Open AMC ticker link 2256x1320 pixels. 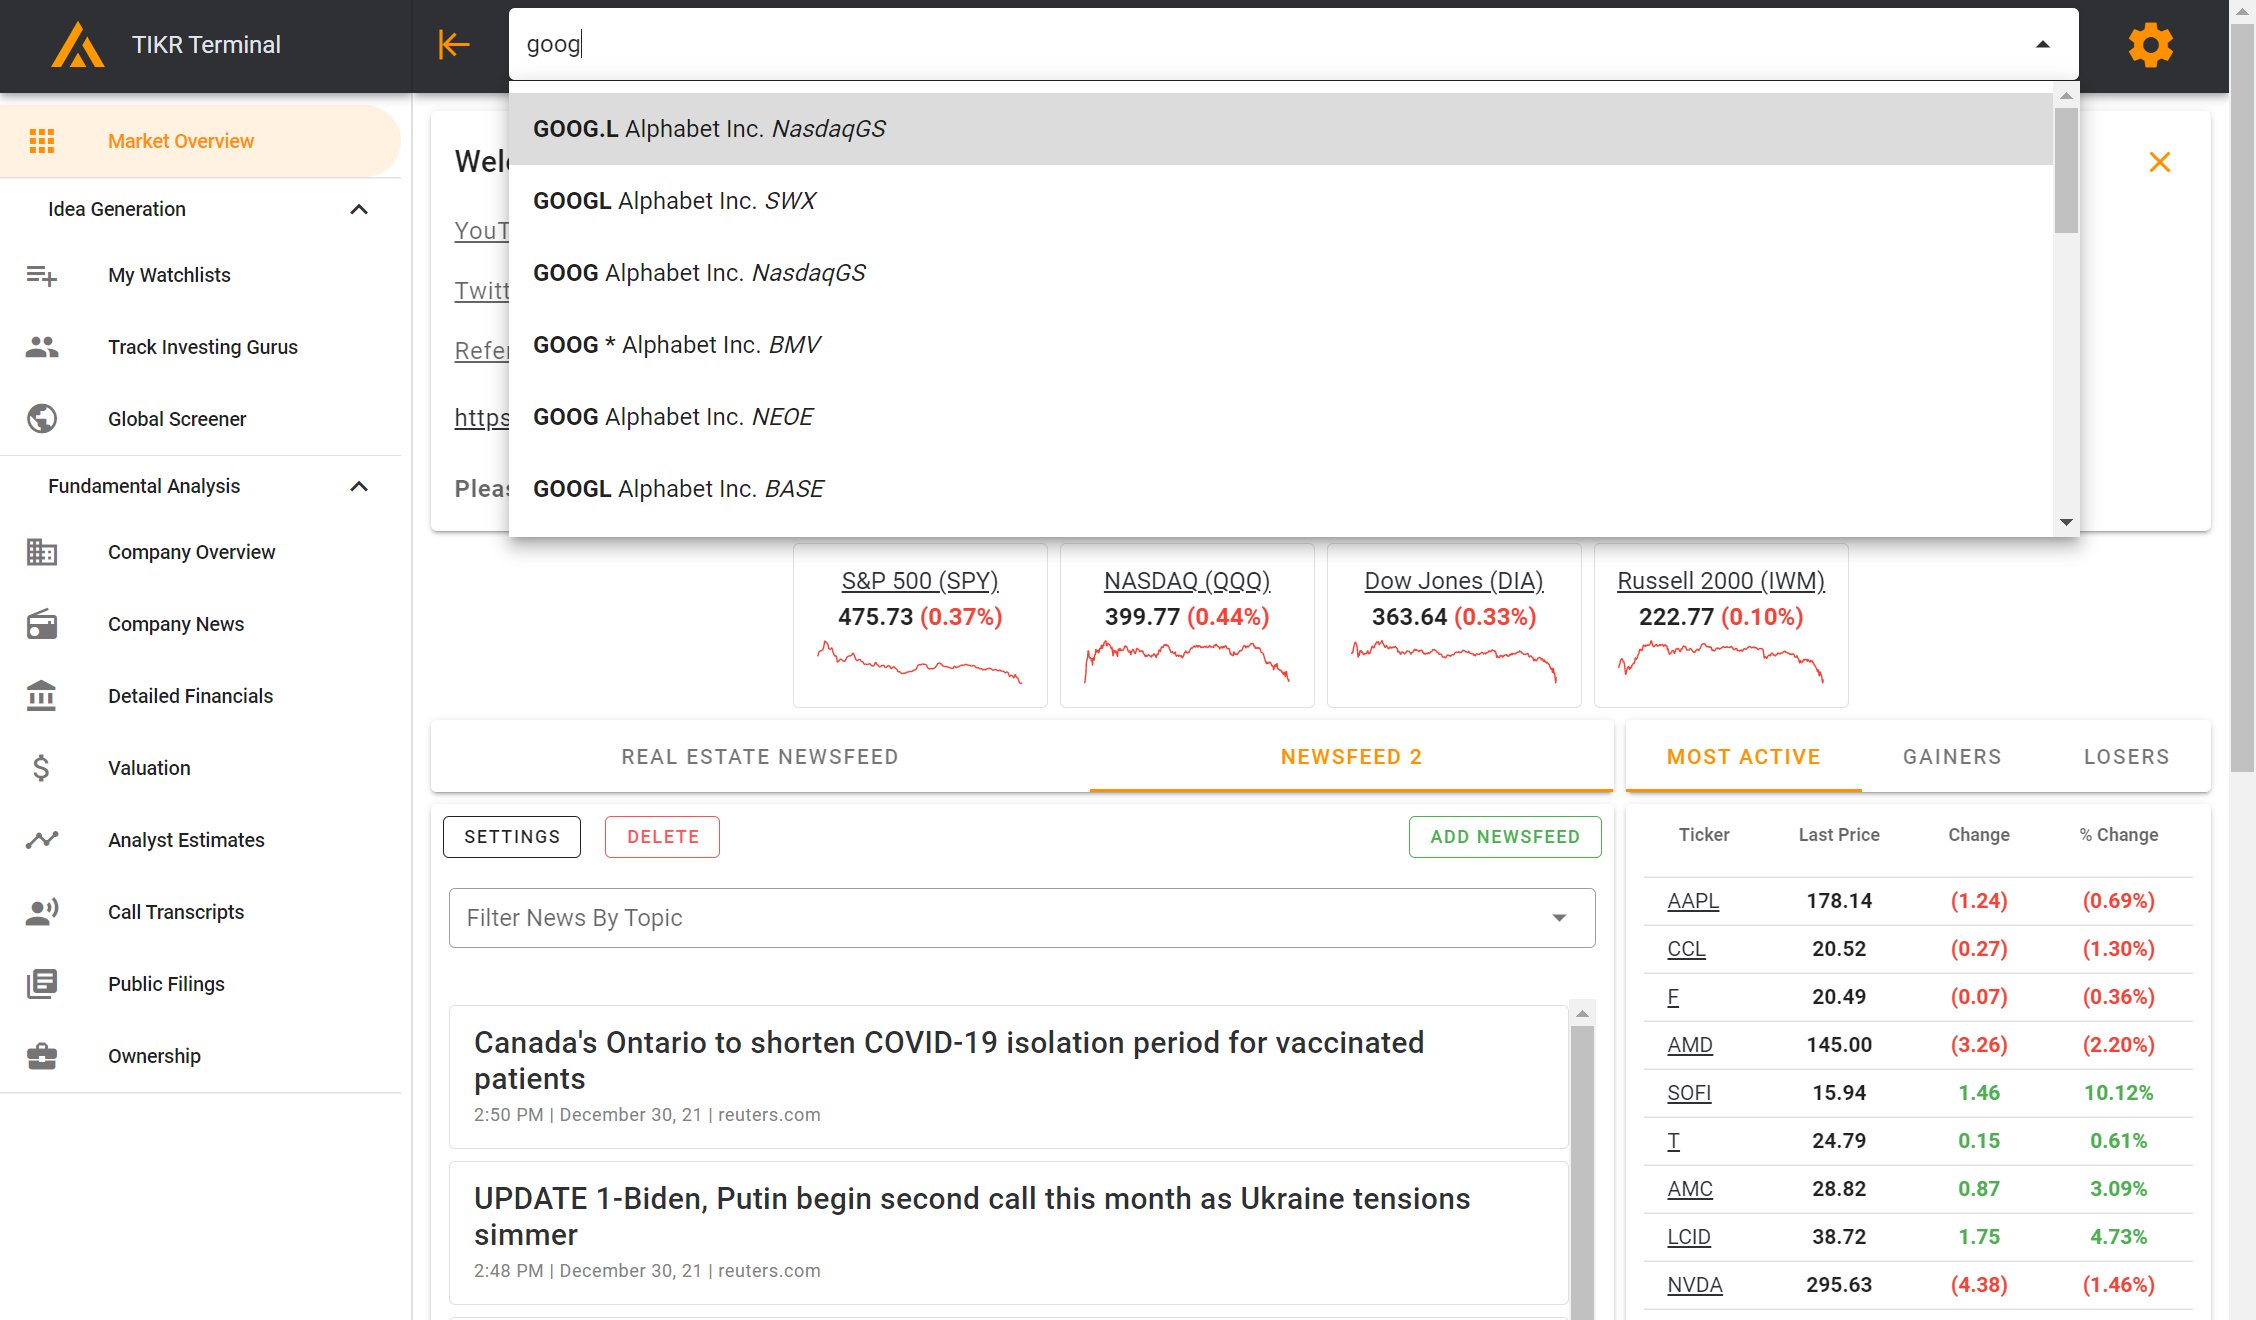pos(1690,1189)
